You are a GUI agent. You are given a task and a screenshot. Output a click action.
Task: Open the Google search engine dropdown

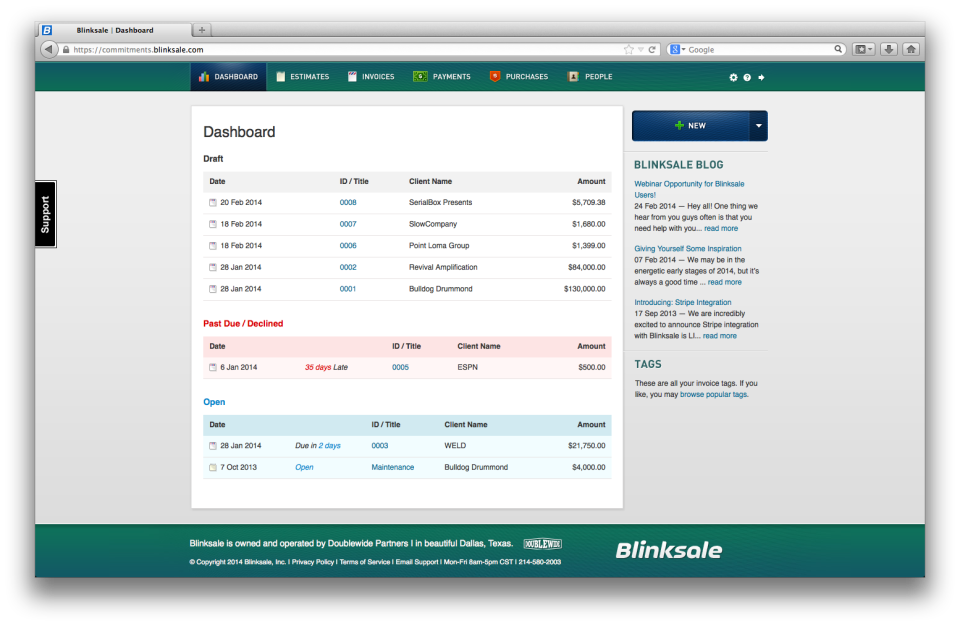(677, 50)
